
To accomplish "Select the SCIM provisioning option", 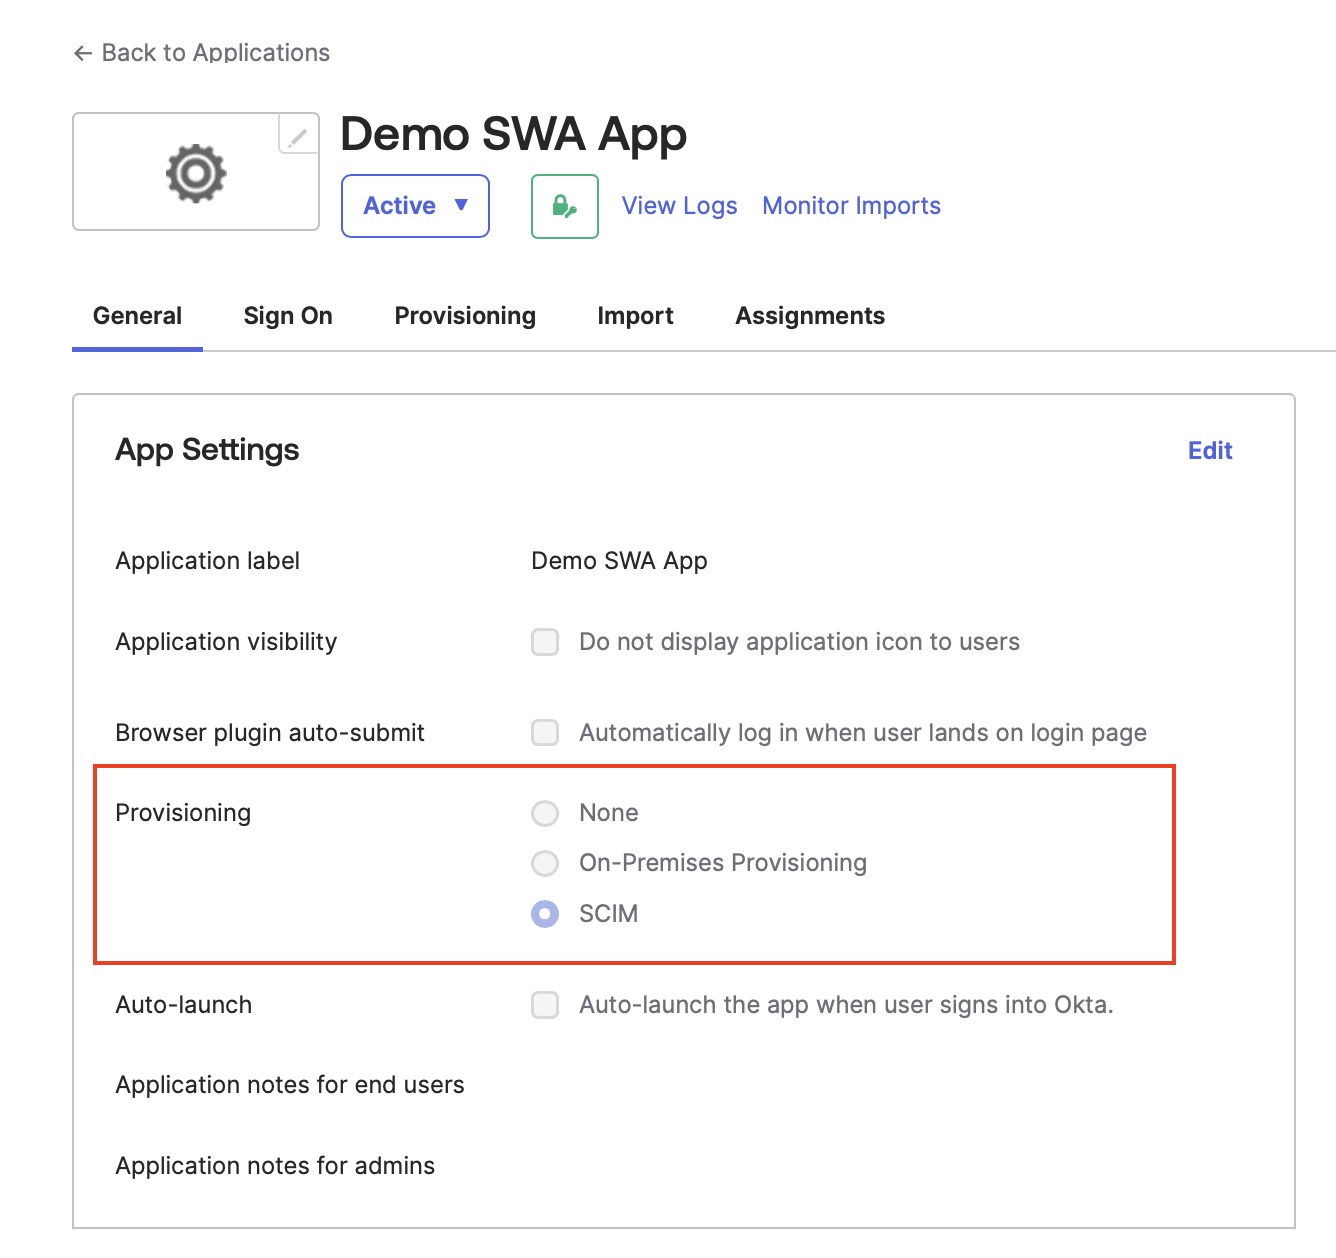I will point(545,913).
